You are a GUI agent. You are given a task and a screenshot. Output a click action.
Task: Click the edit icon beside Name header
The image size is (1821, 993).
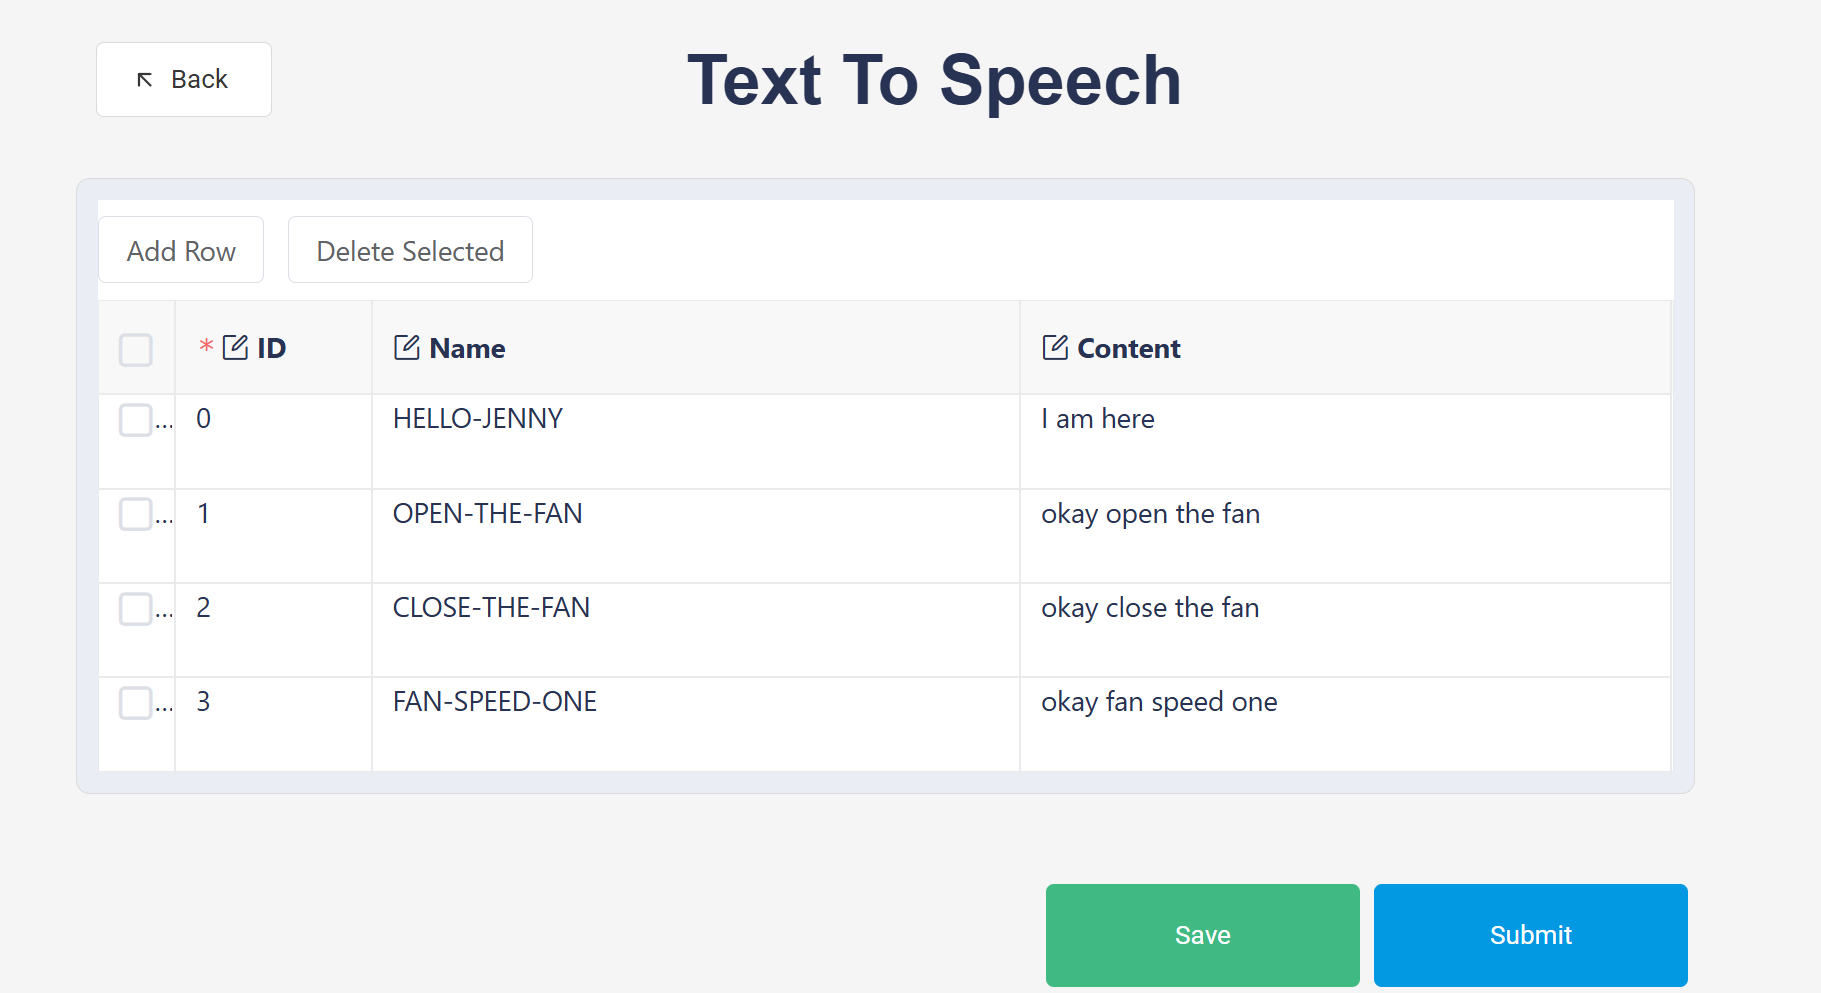pos(406,348)
